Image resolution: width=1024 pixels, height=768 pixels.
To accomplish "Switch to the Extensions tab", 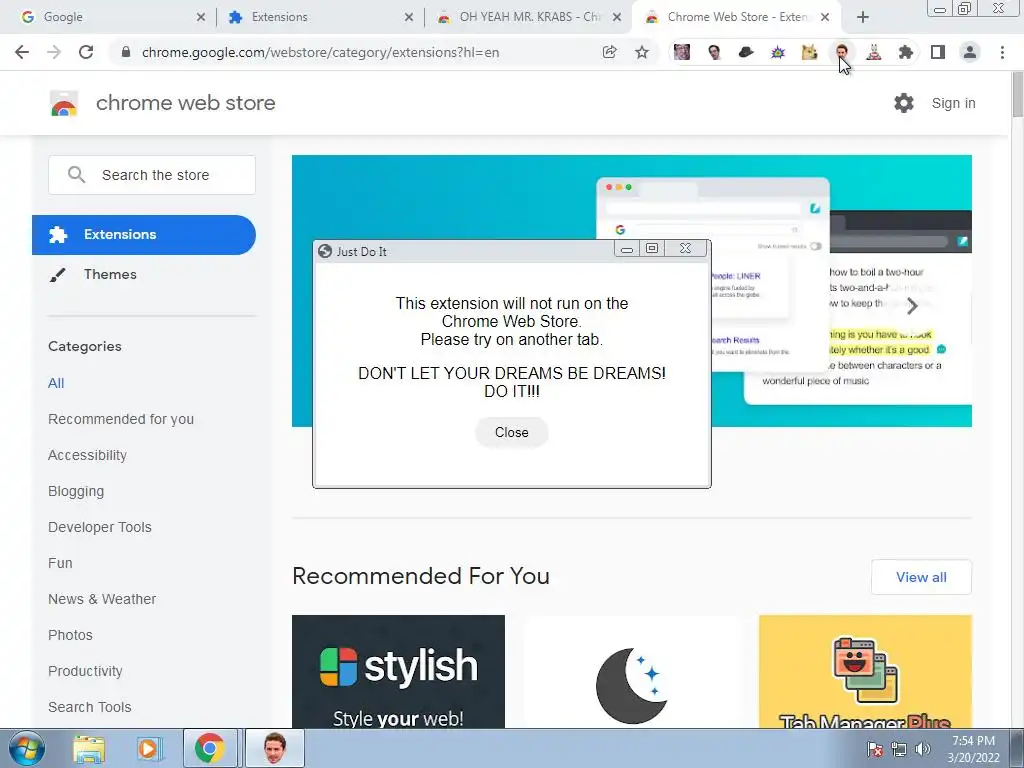I will (x=319, y=17).
